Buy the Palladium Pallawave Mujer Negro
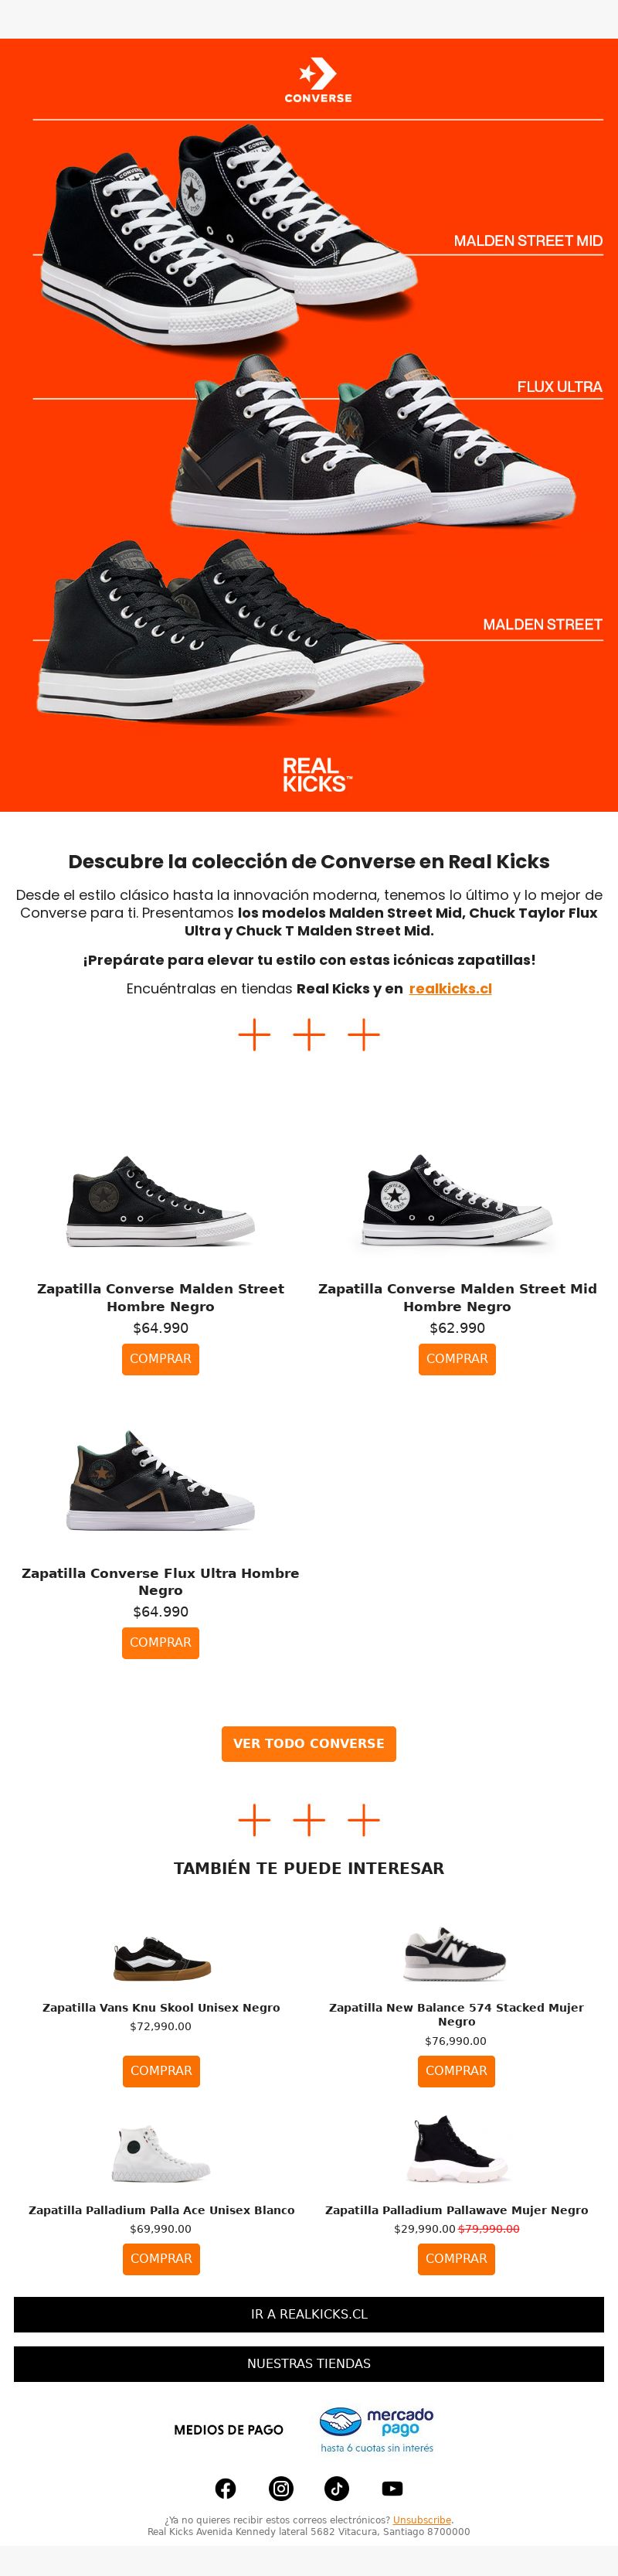Screen dimensions: 618x2576 (x=456, y=2259)
